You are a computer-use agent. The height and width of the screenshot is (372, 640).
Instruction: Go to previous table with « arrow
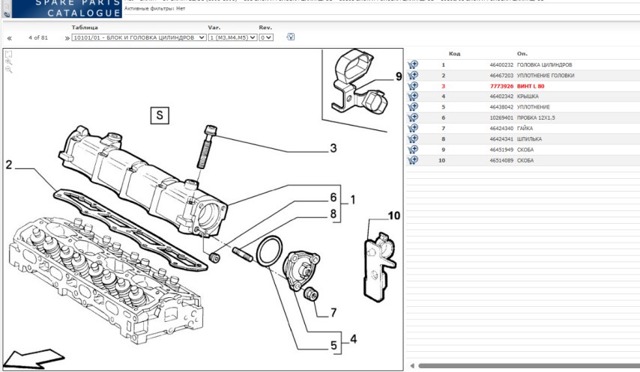point(9,38)
